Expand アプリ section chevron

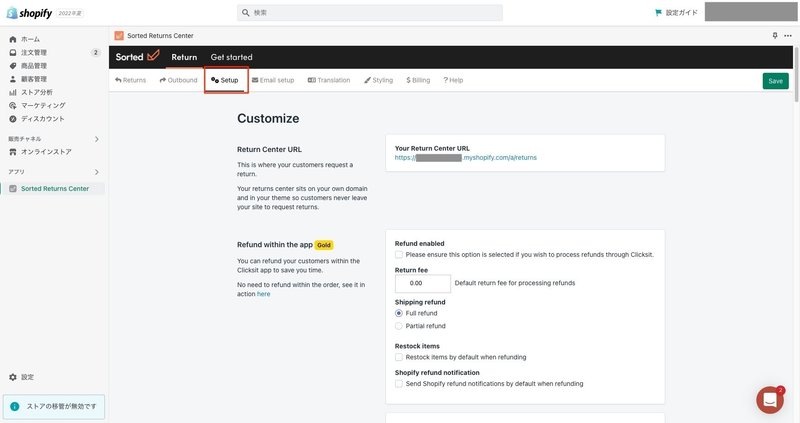point(97,172)
